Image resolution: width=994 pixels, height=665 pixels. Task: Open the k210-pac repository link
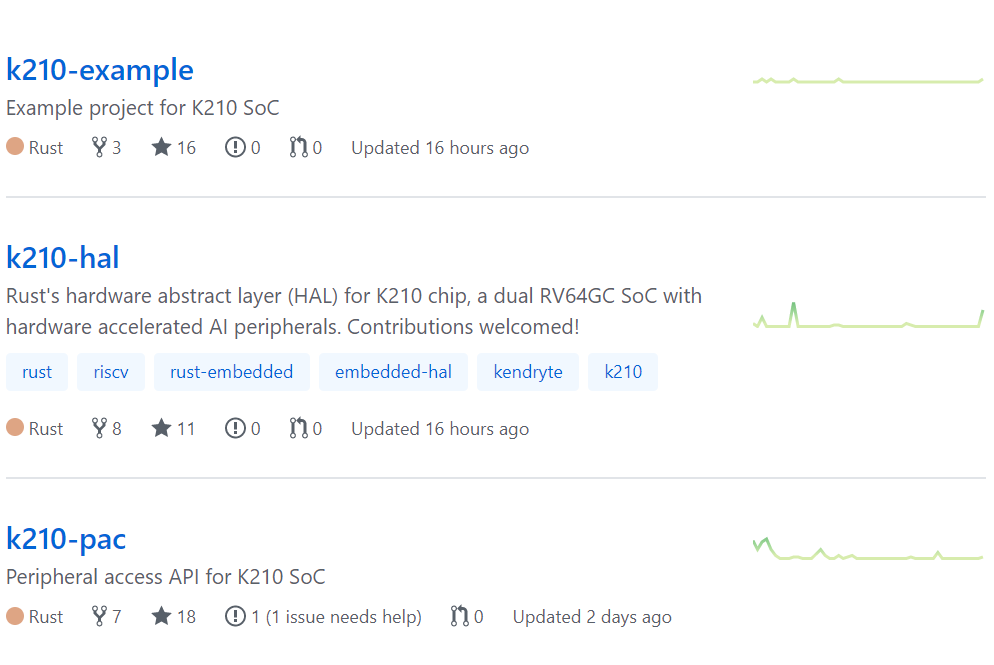point(66,540)
